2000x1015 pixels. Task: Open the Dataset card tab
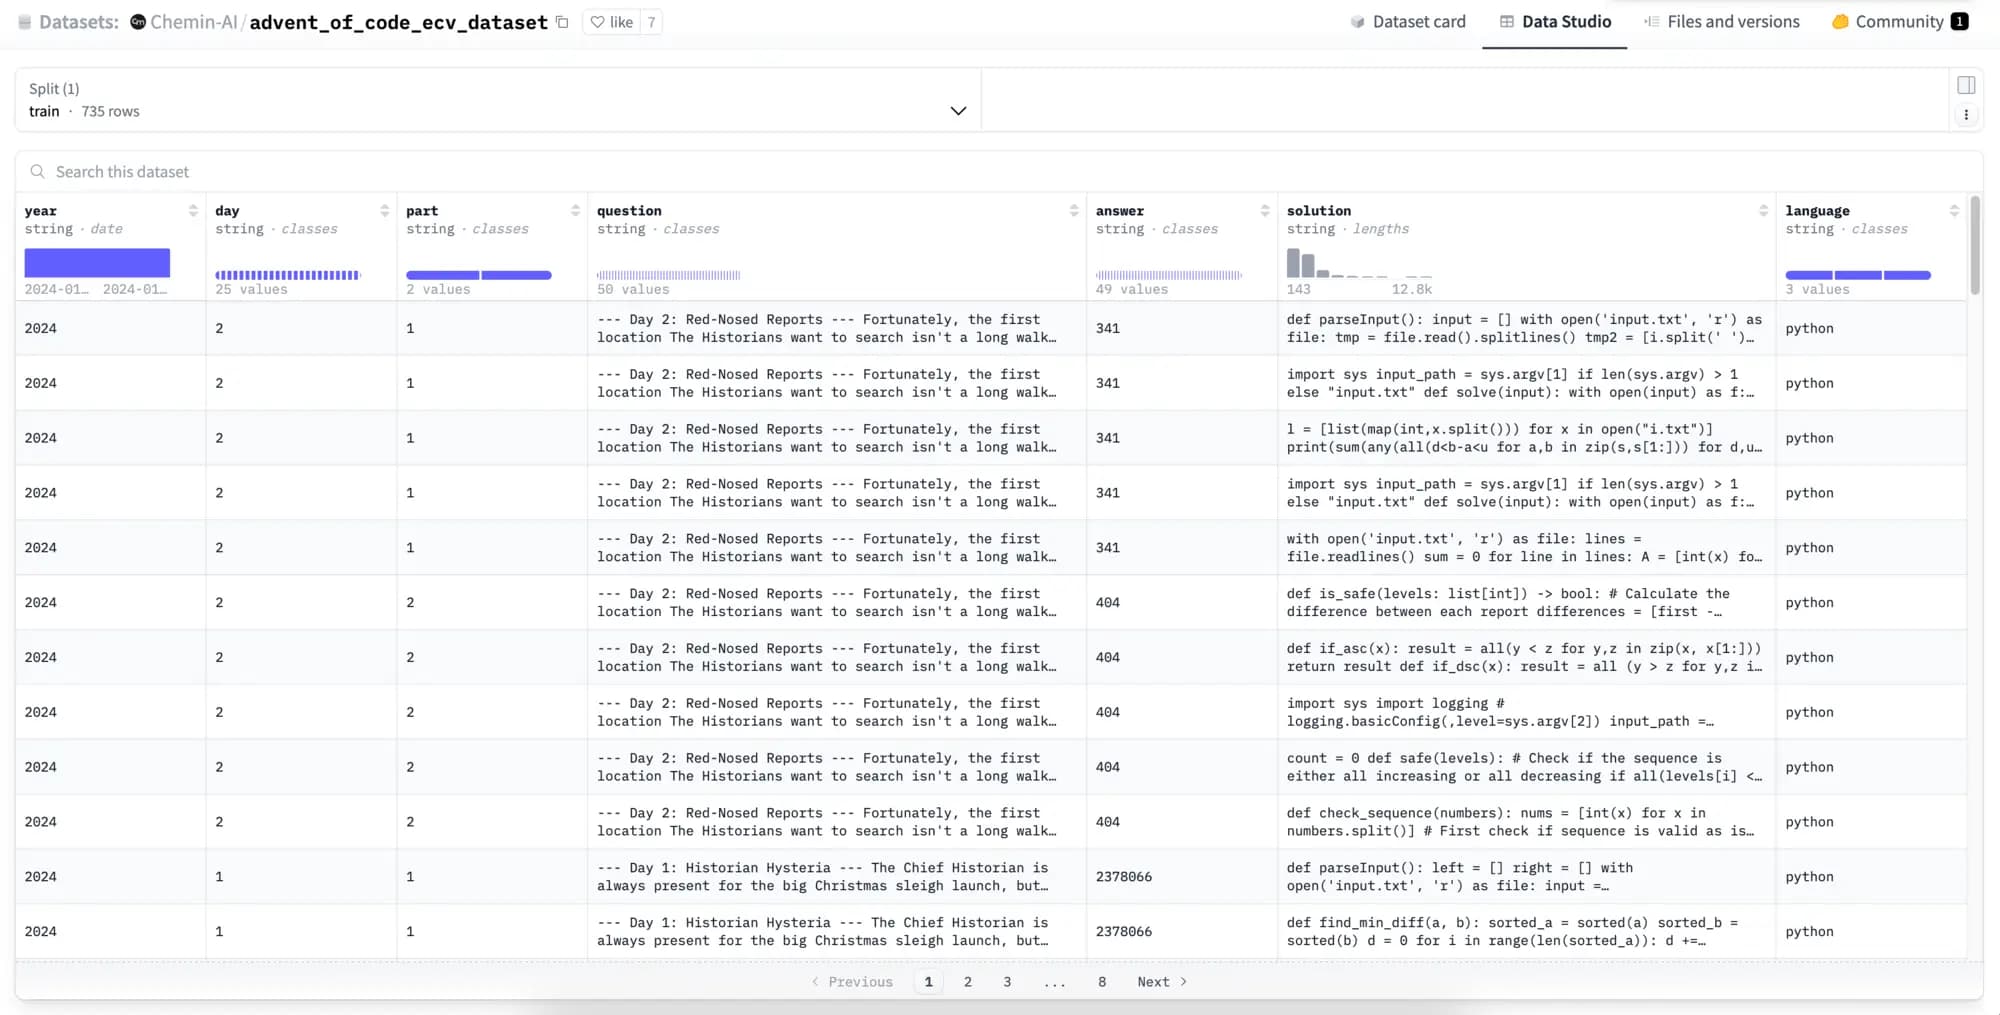[1407, 22]
